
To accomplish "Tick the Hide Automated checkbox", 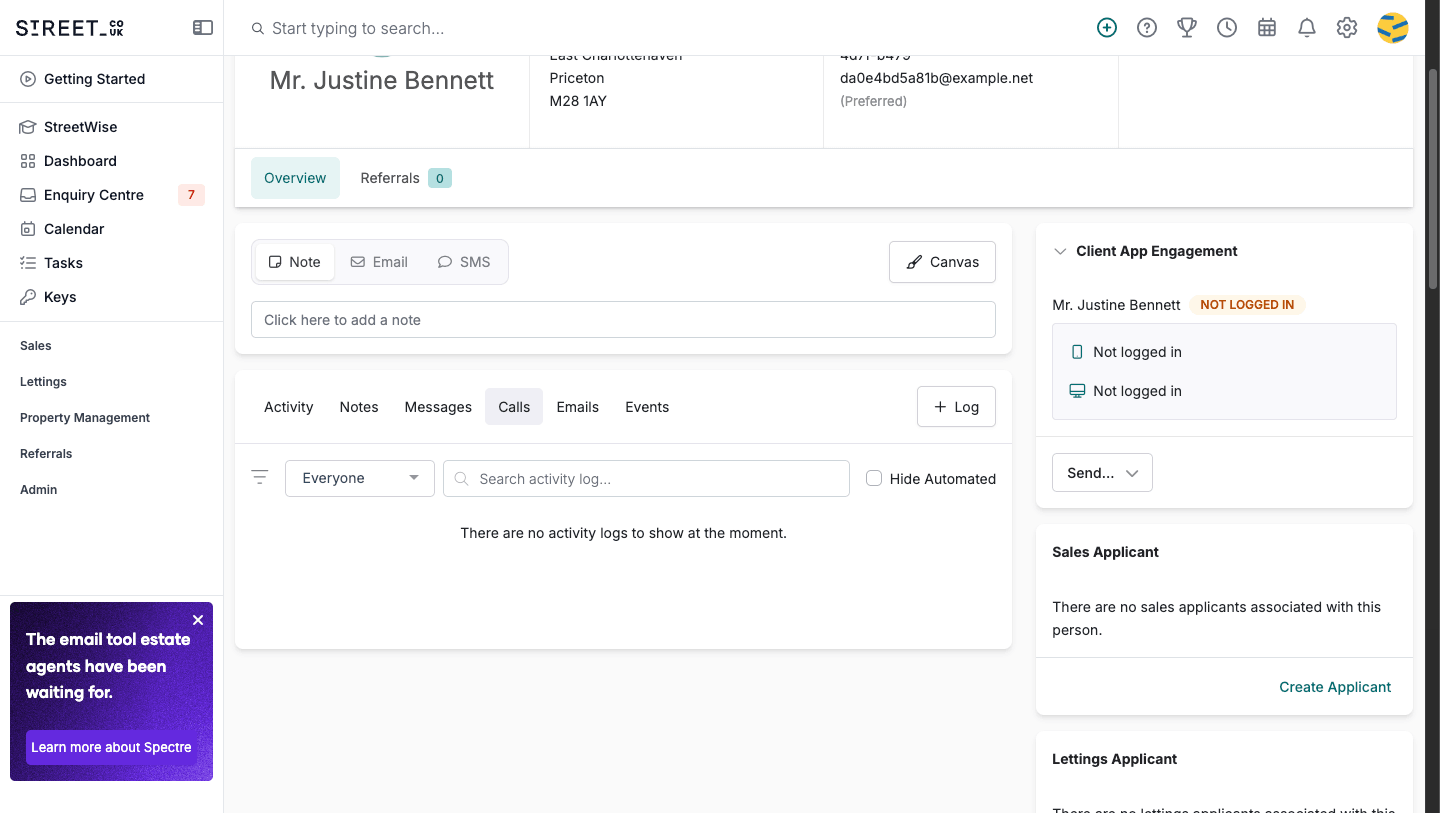I will (x=874, y=478).
